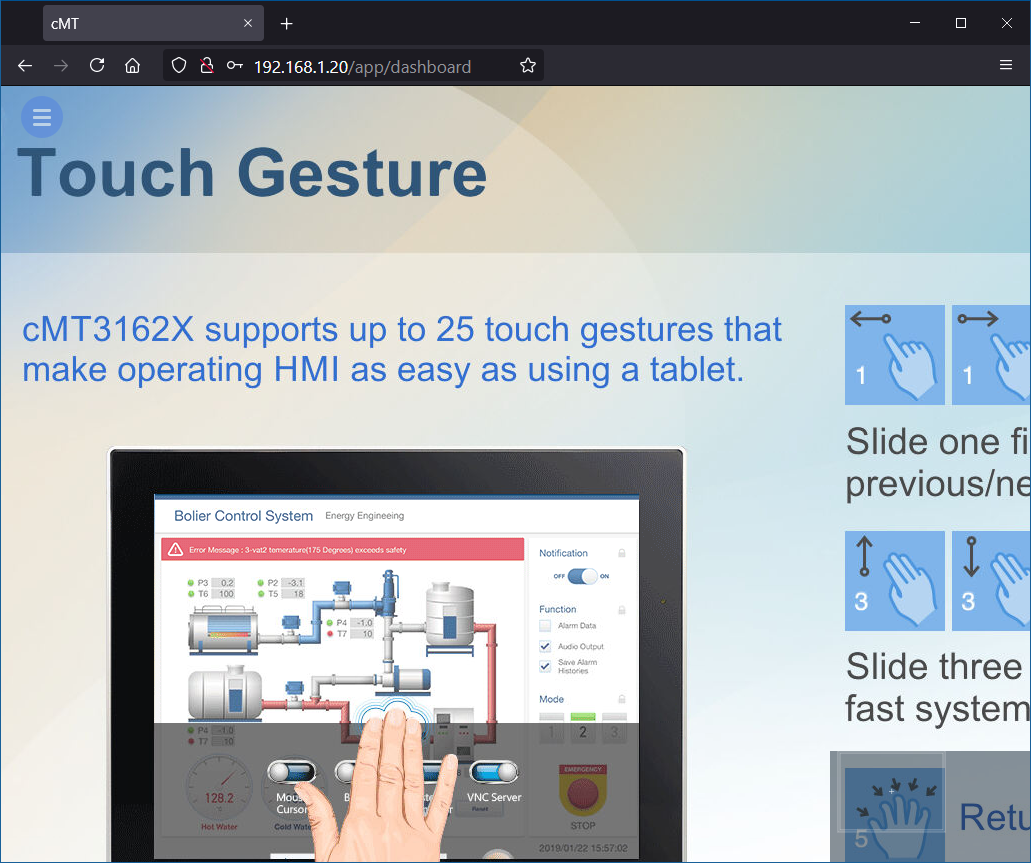This screenshot has height=863, width=1031.
Task: Reload the current page
Action: point(97,66)
